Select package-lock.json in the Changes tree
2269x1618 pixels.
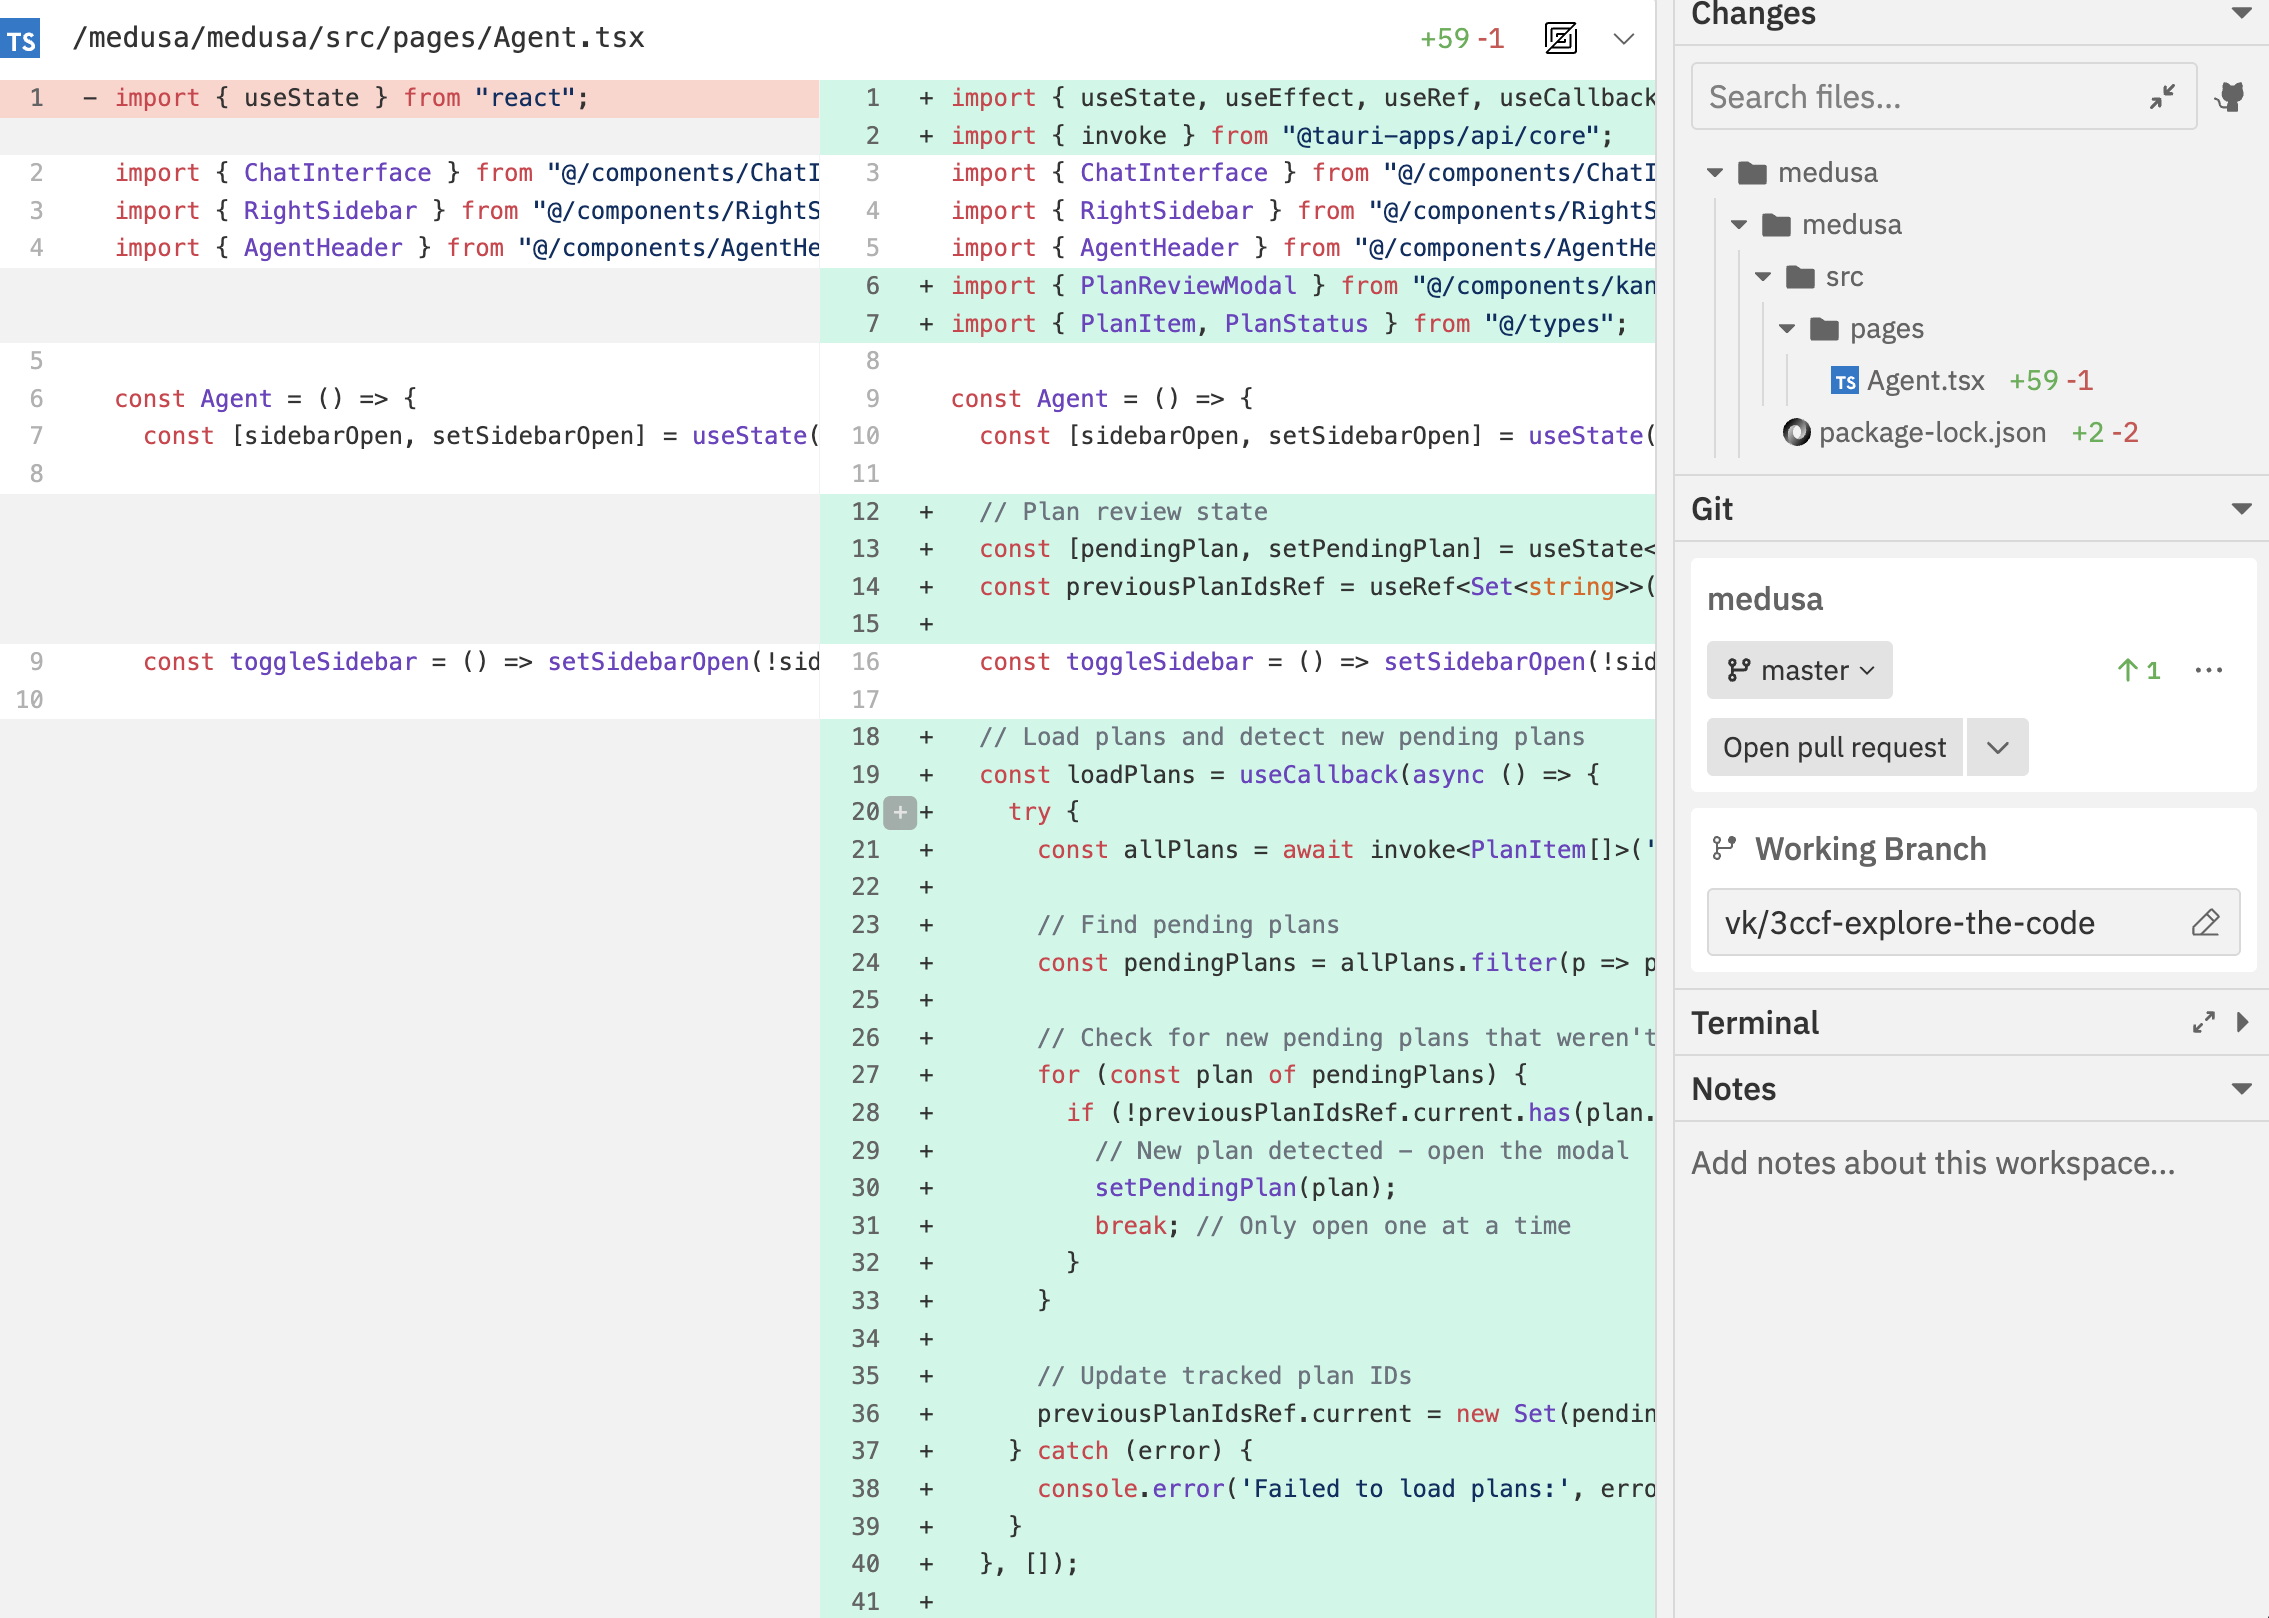[1933, 432]
